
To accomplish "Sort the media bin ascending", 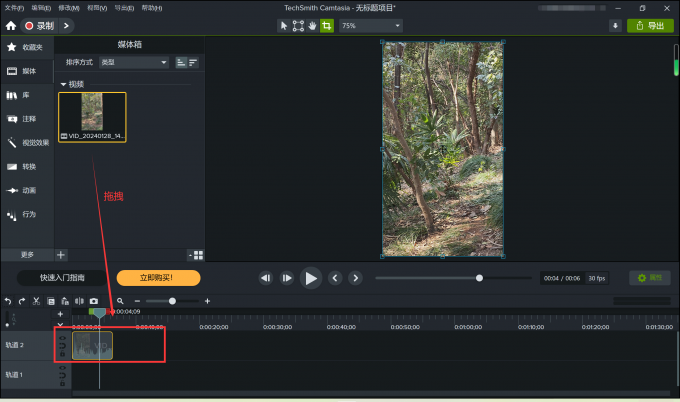I will (181, 62).
